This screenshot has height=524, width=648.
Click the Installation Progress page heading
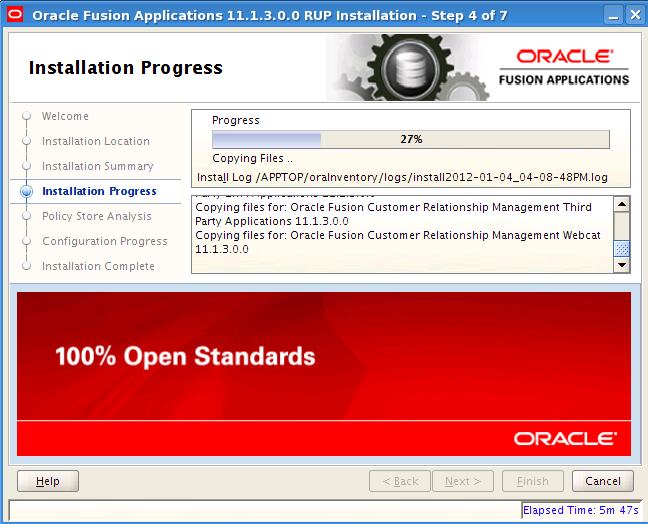[126, 68]
